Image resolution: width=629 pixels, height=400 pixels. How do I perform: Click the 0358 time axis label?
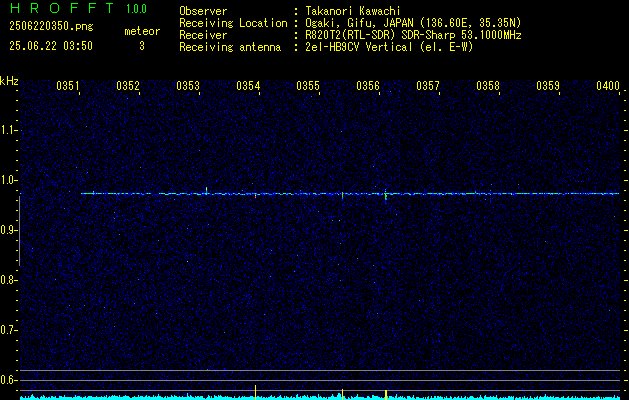pos(488,86)
